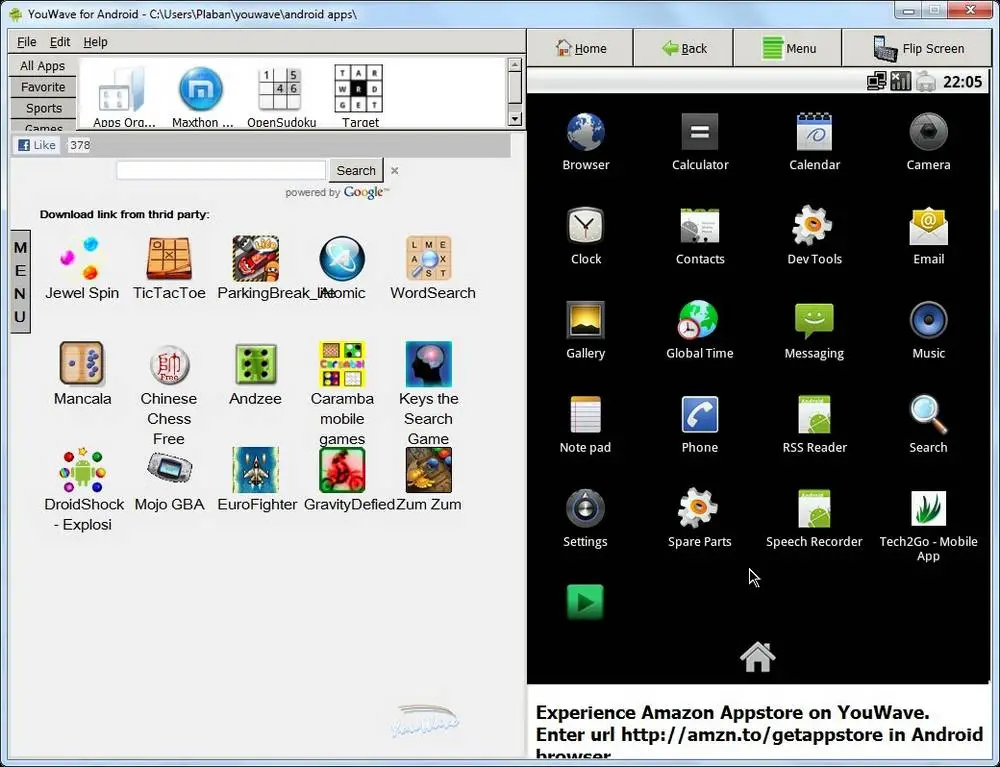Click the Android network status icon
The height and width of the screenshot is (767, 1000).
876,81
